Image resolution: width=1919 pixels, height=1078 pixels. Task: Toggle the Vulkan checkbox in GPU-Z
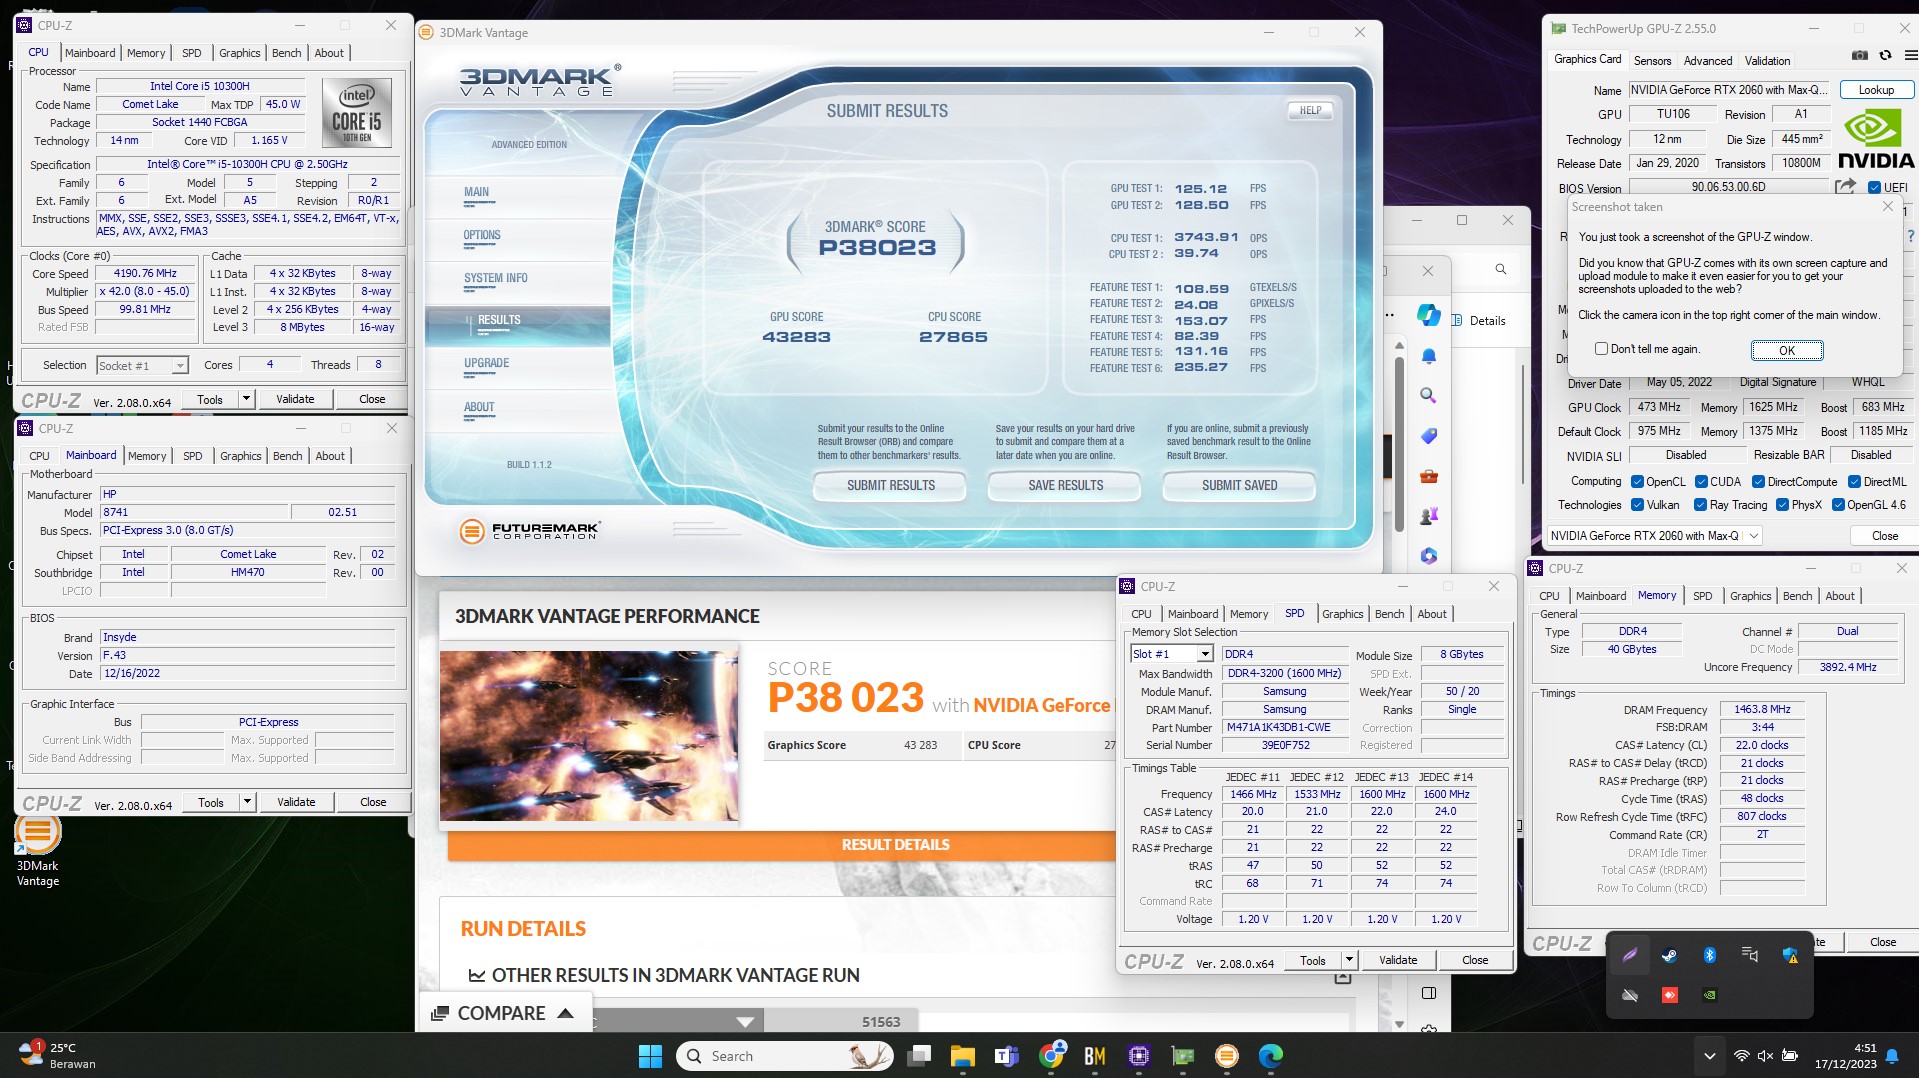[1637, 505]
